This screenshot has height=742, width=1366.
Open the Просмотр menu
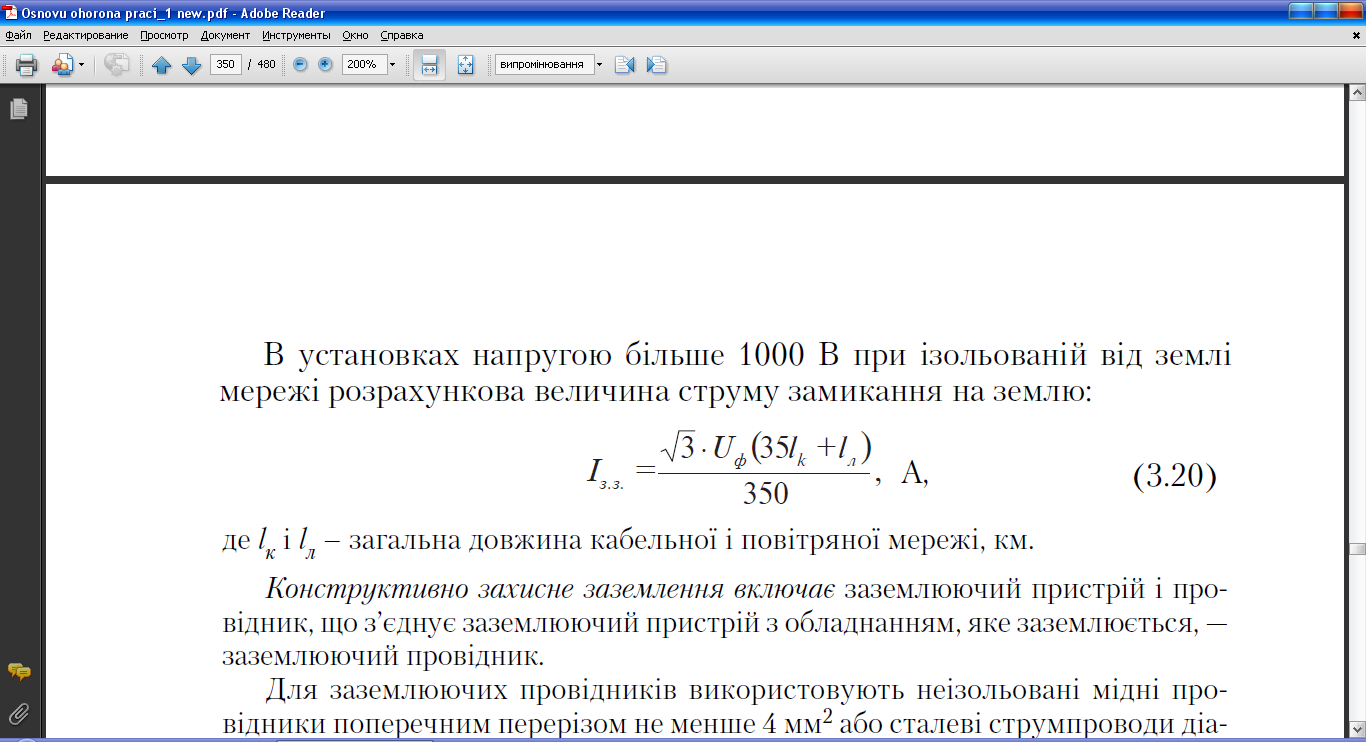pyautogui.click(x=165, y=35)
